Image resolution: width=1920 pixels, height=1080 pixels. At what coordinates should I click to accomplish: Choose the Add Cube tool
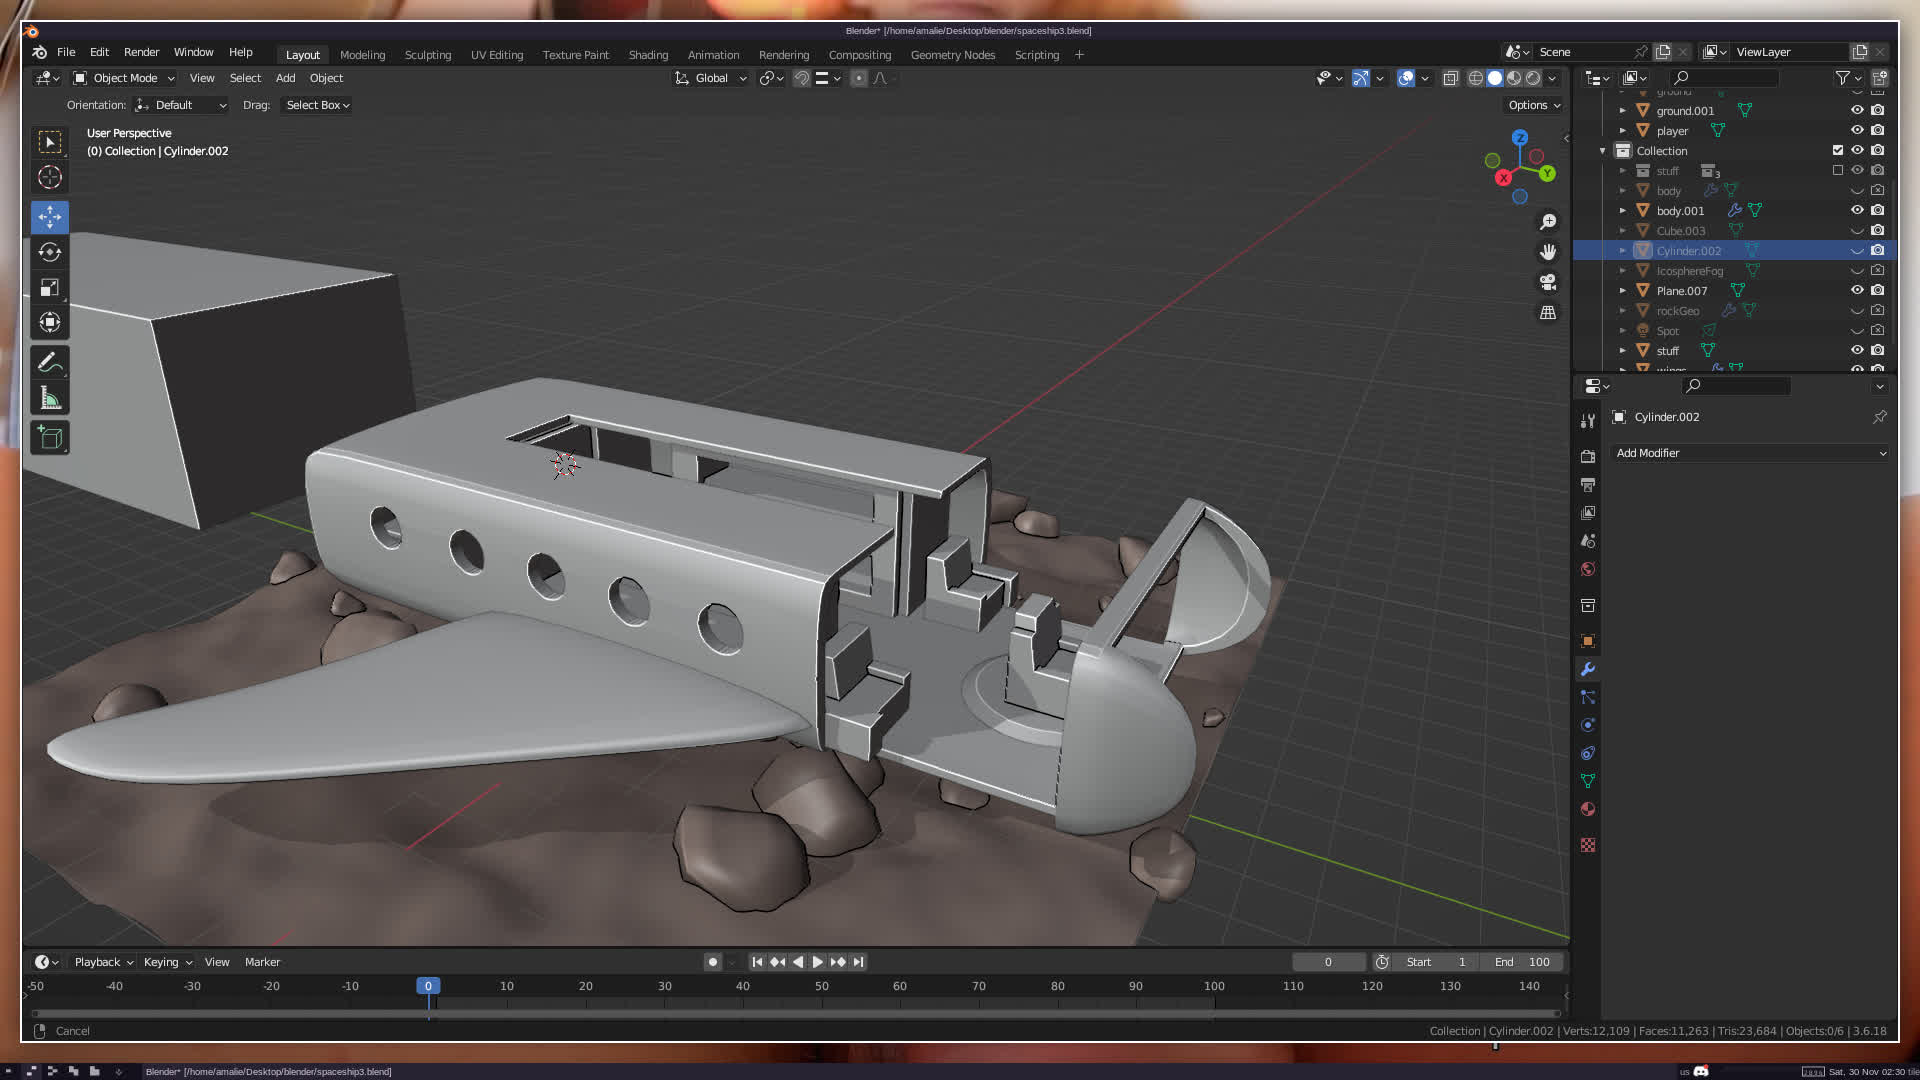click(x=50, y=437)
